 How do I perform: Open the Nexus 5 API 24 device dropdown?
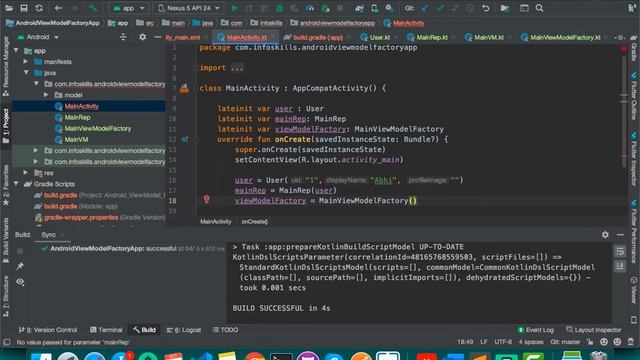pos(189,8)
